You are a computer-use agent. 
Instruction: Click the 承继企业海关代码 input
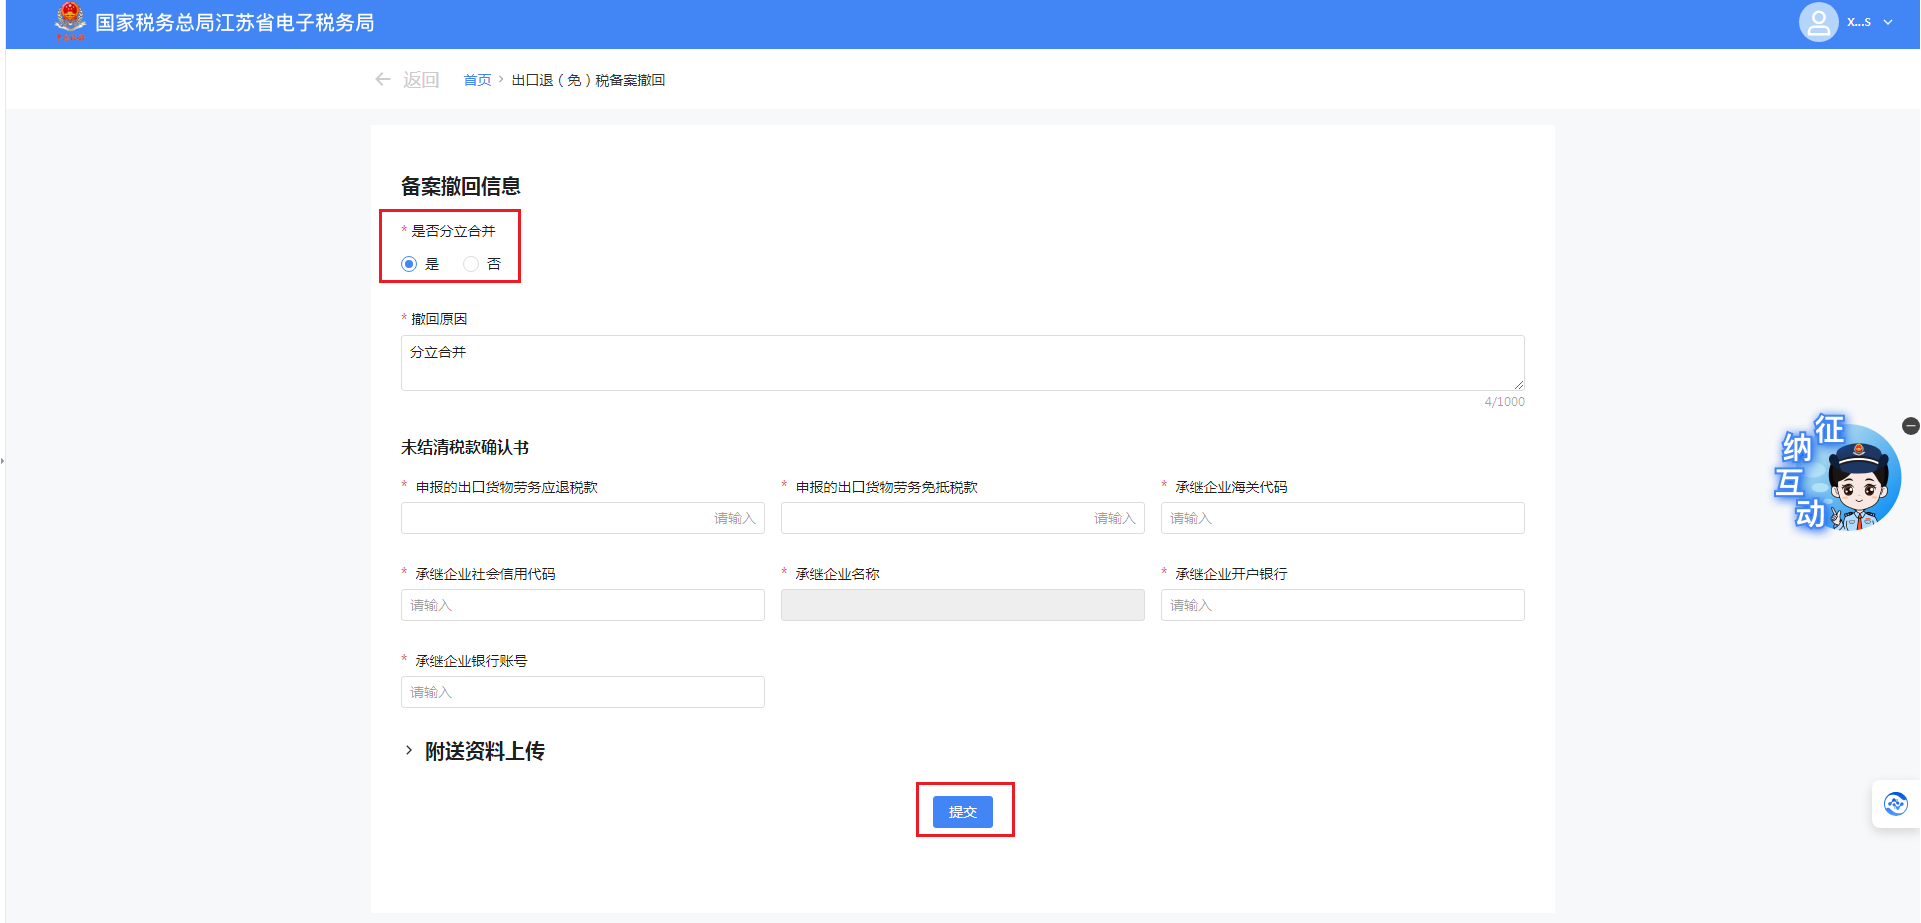tap(1342, 518)
